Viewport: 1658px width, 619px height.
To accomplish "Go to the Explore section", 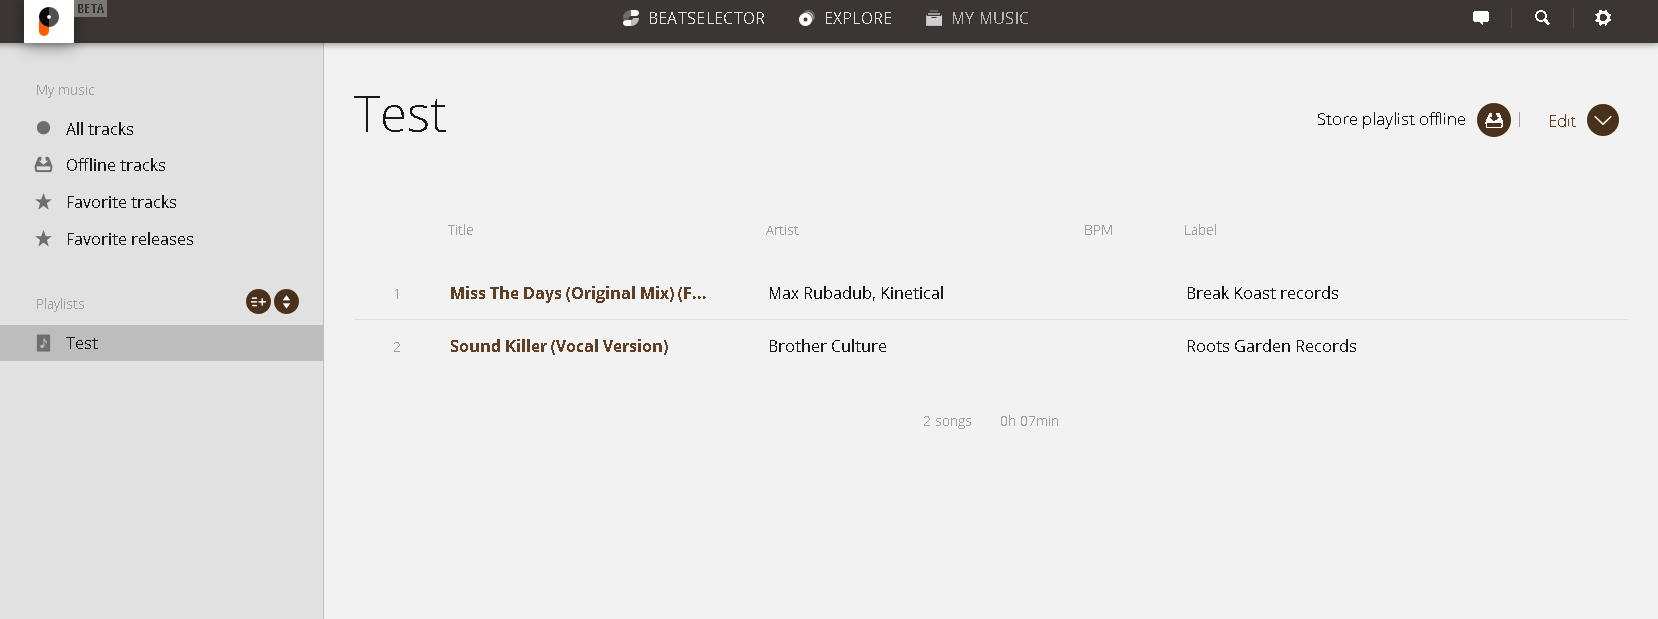I will coord(845,18).
